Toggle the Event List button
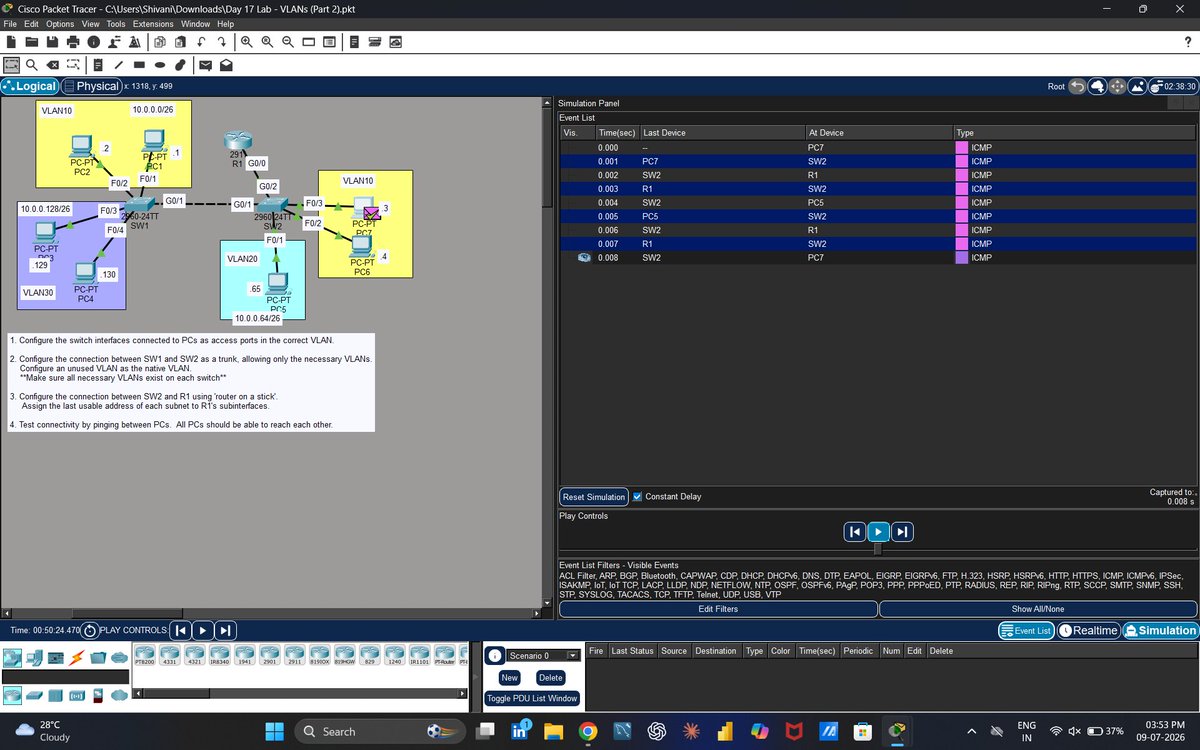The width and height of the screenshot is (1200, 750). coord(1026,630)
